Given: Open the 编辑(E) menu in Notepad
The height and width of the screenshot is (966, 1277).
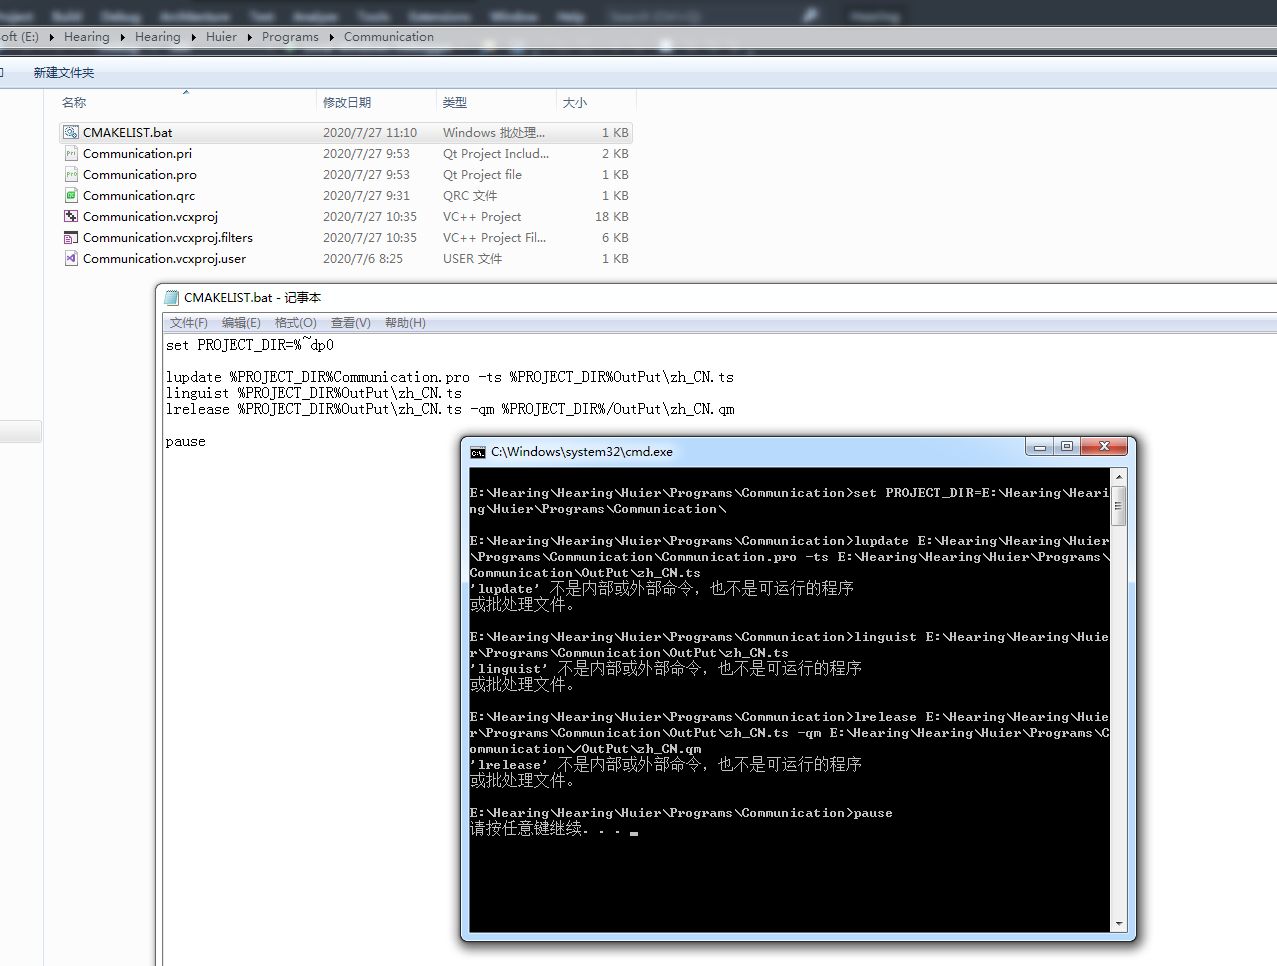Looking at the screenshot, I should (241, 323).
